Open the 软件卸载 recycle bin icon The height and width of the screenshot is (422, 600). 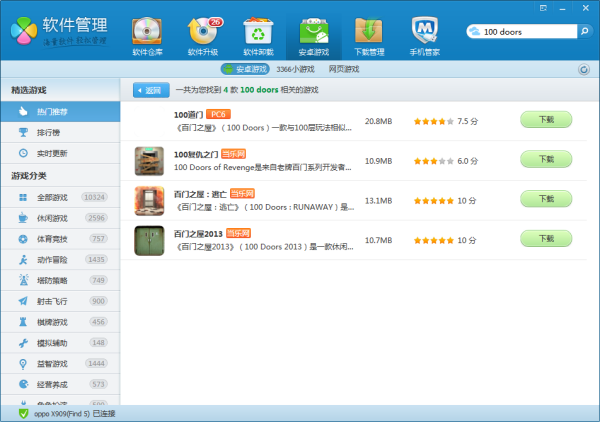coord(258,37)
